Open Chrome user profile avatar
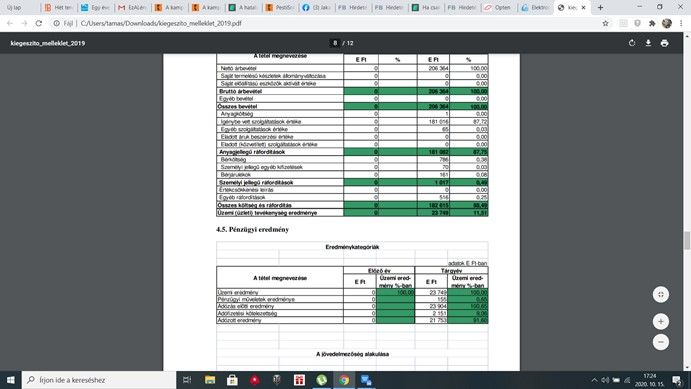691x389 pixels. click(x=667, y=23)
